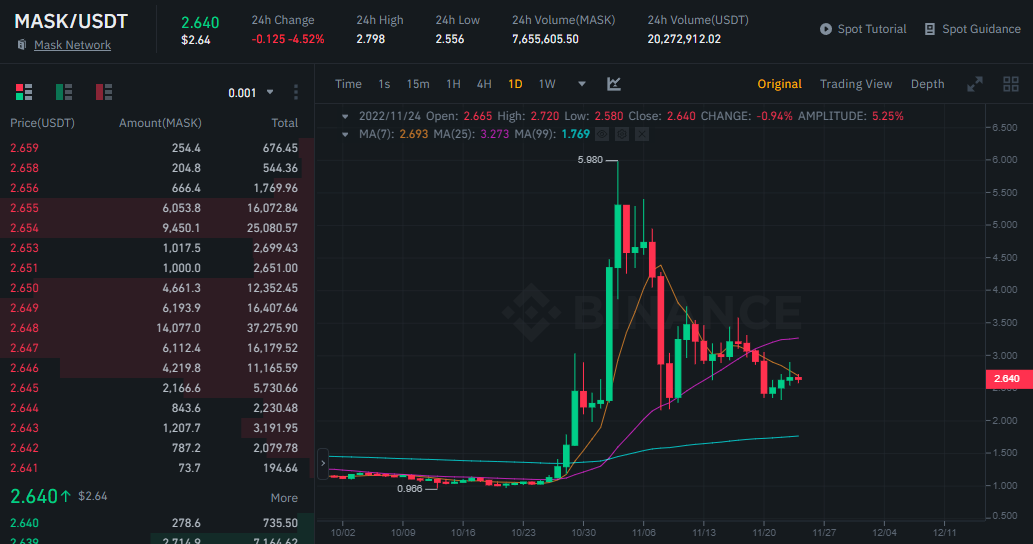Select the 2.659 ask price row
This screenshot has width=1033, height=544.
click(157, 148)
